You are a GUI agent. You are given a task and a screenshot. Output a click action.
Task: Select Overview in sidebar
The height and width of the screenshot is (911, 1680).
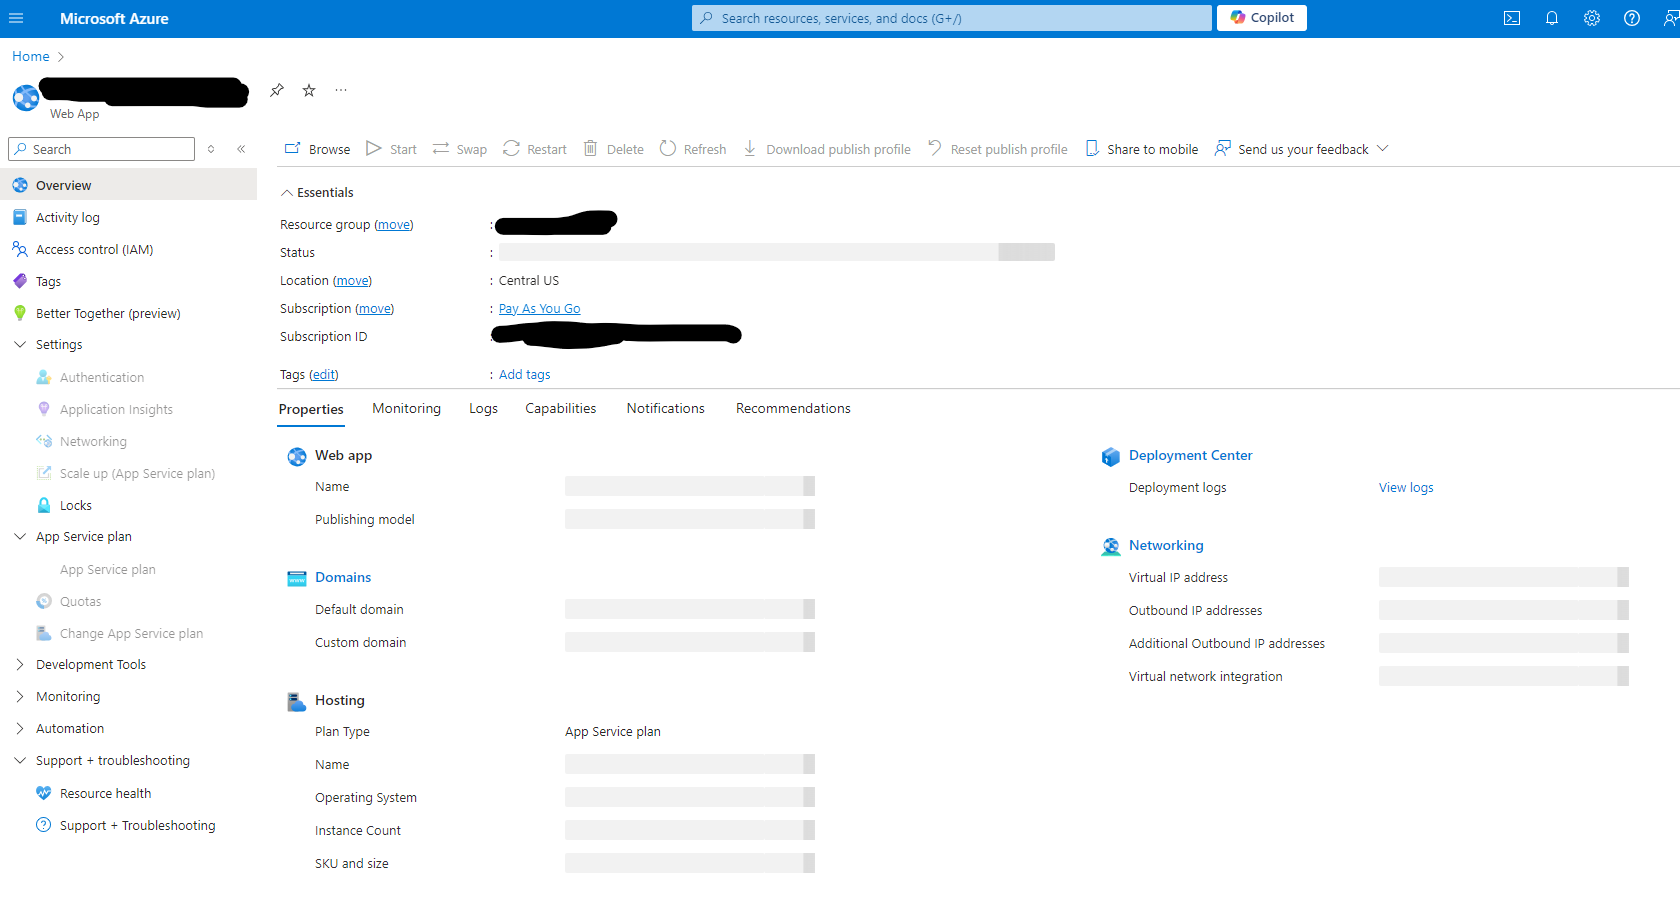tap(128, 185)
